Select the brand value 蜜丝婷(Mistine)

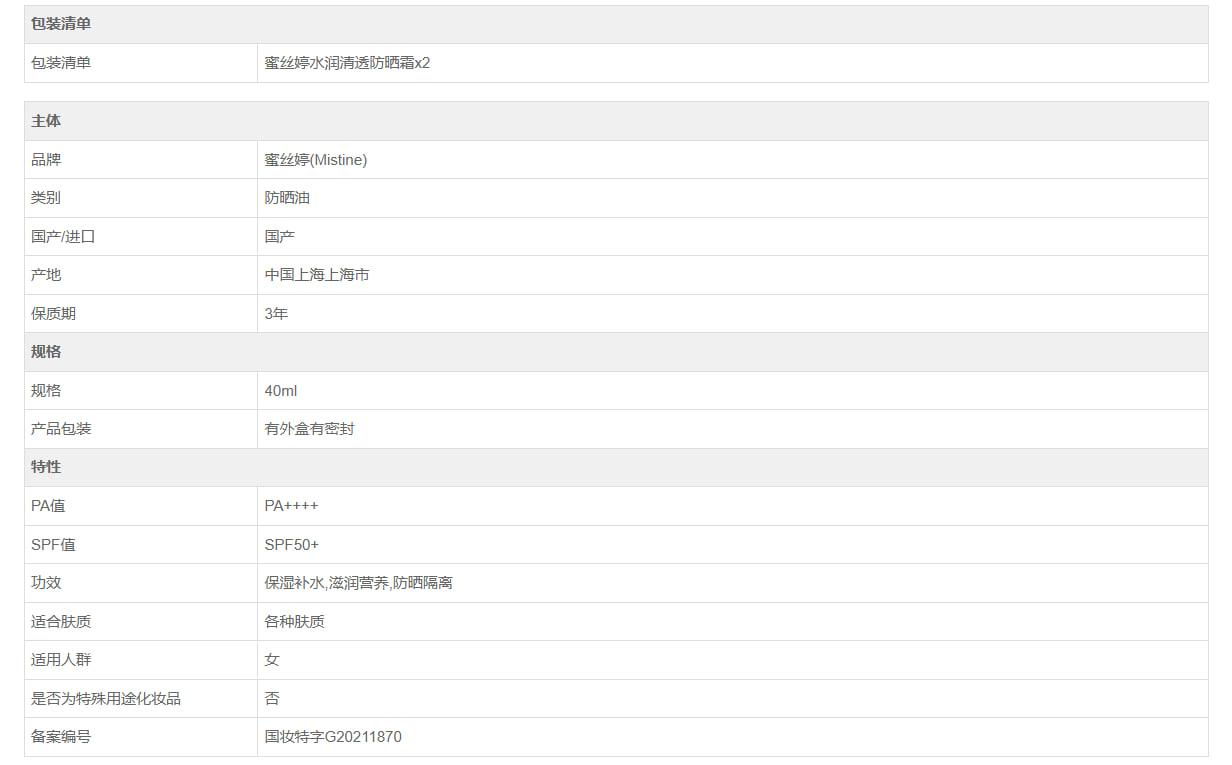(x=316, y=160)
